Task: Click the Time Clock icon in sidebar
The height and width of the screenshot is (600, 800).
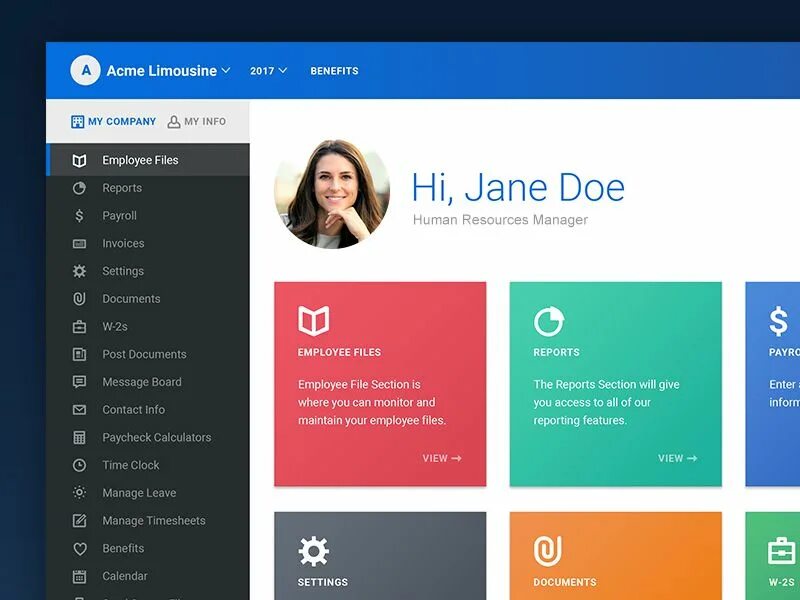Action: coord(79,465)
